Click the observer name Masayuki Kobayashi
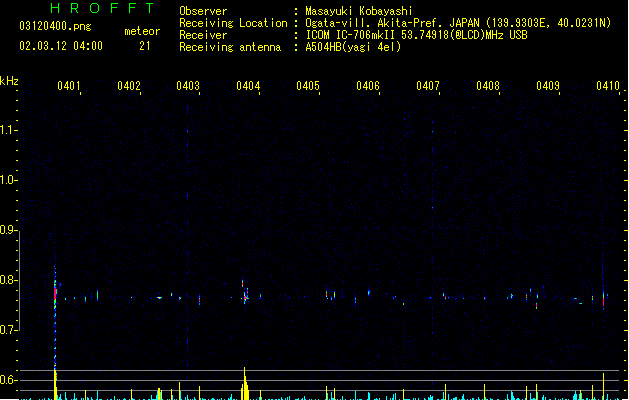 [359, 11]
